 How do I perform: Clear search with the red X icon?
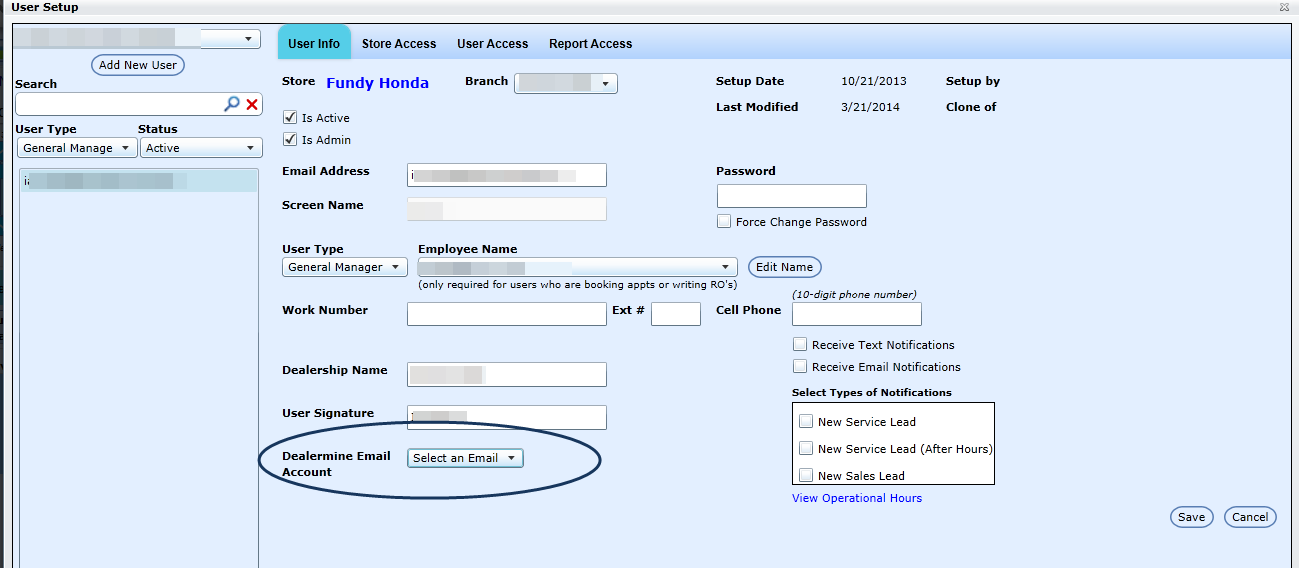point(252,104)
